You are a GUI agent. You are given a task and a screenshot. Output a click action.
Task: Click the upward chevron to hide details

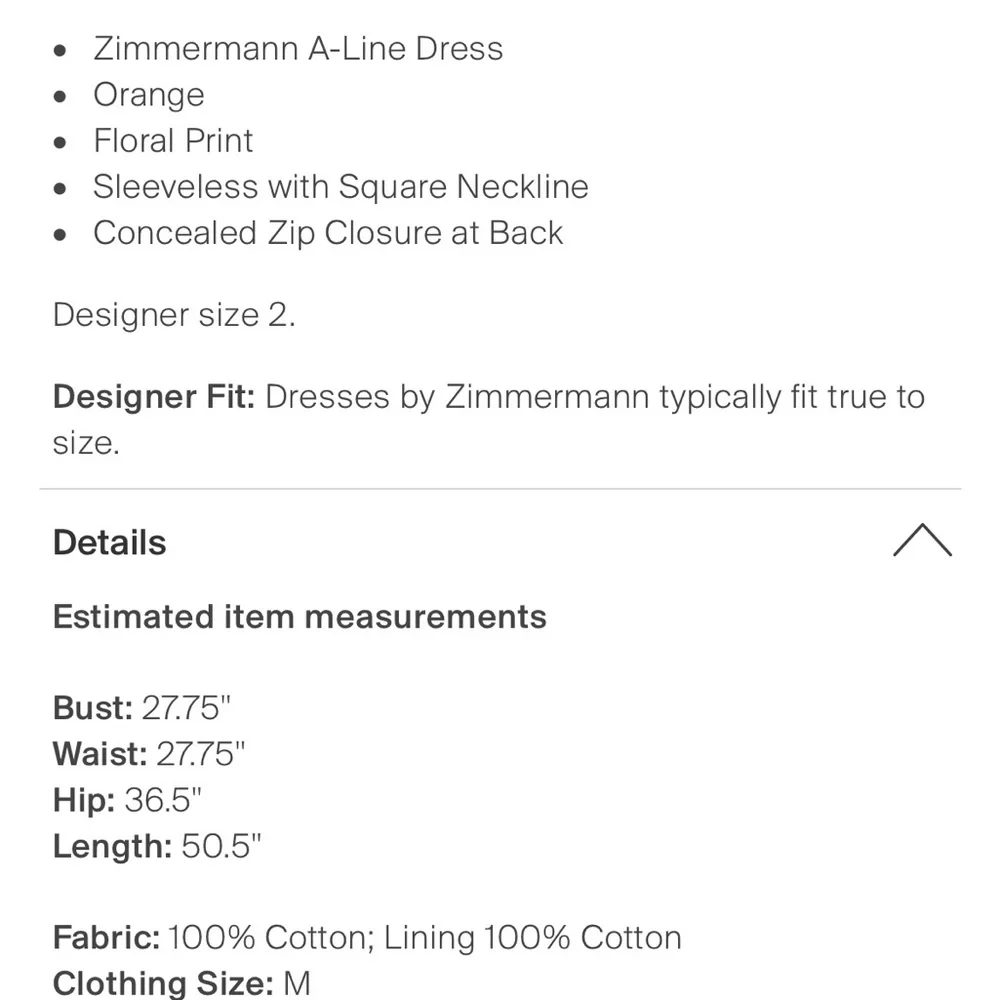click(x=923, y=540)
